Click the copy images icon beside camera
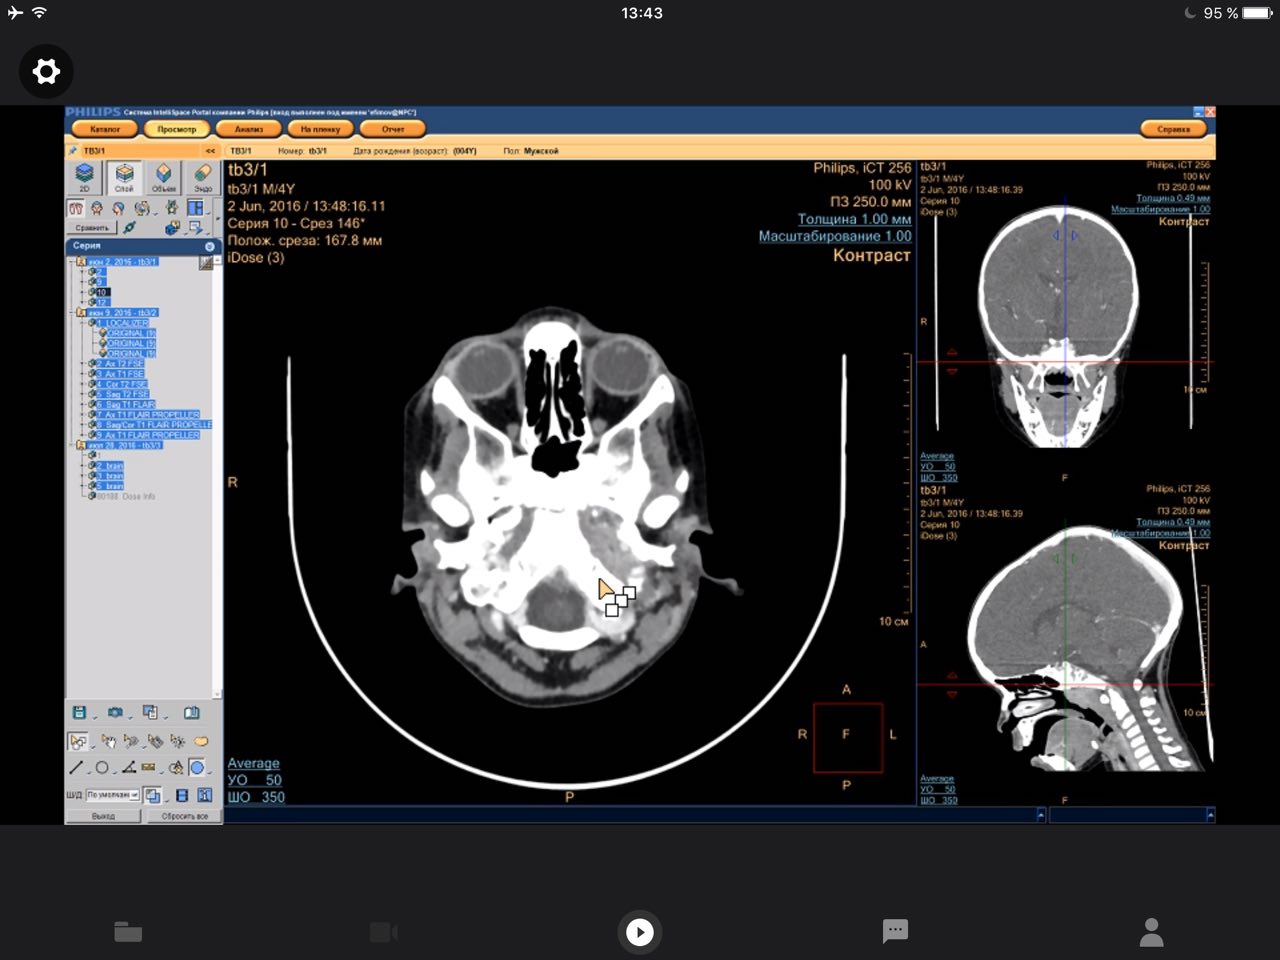Image resolution: width=1280 pixels, height=960 pixels. point(150,712)
